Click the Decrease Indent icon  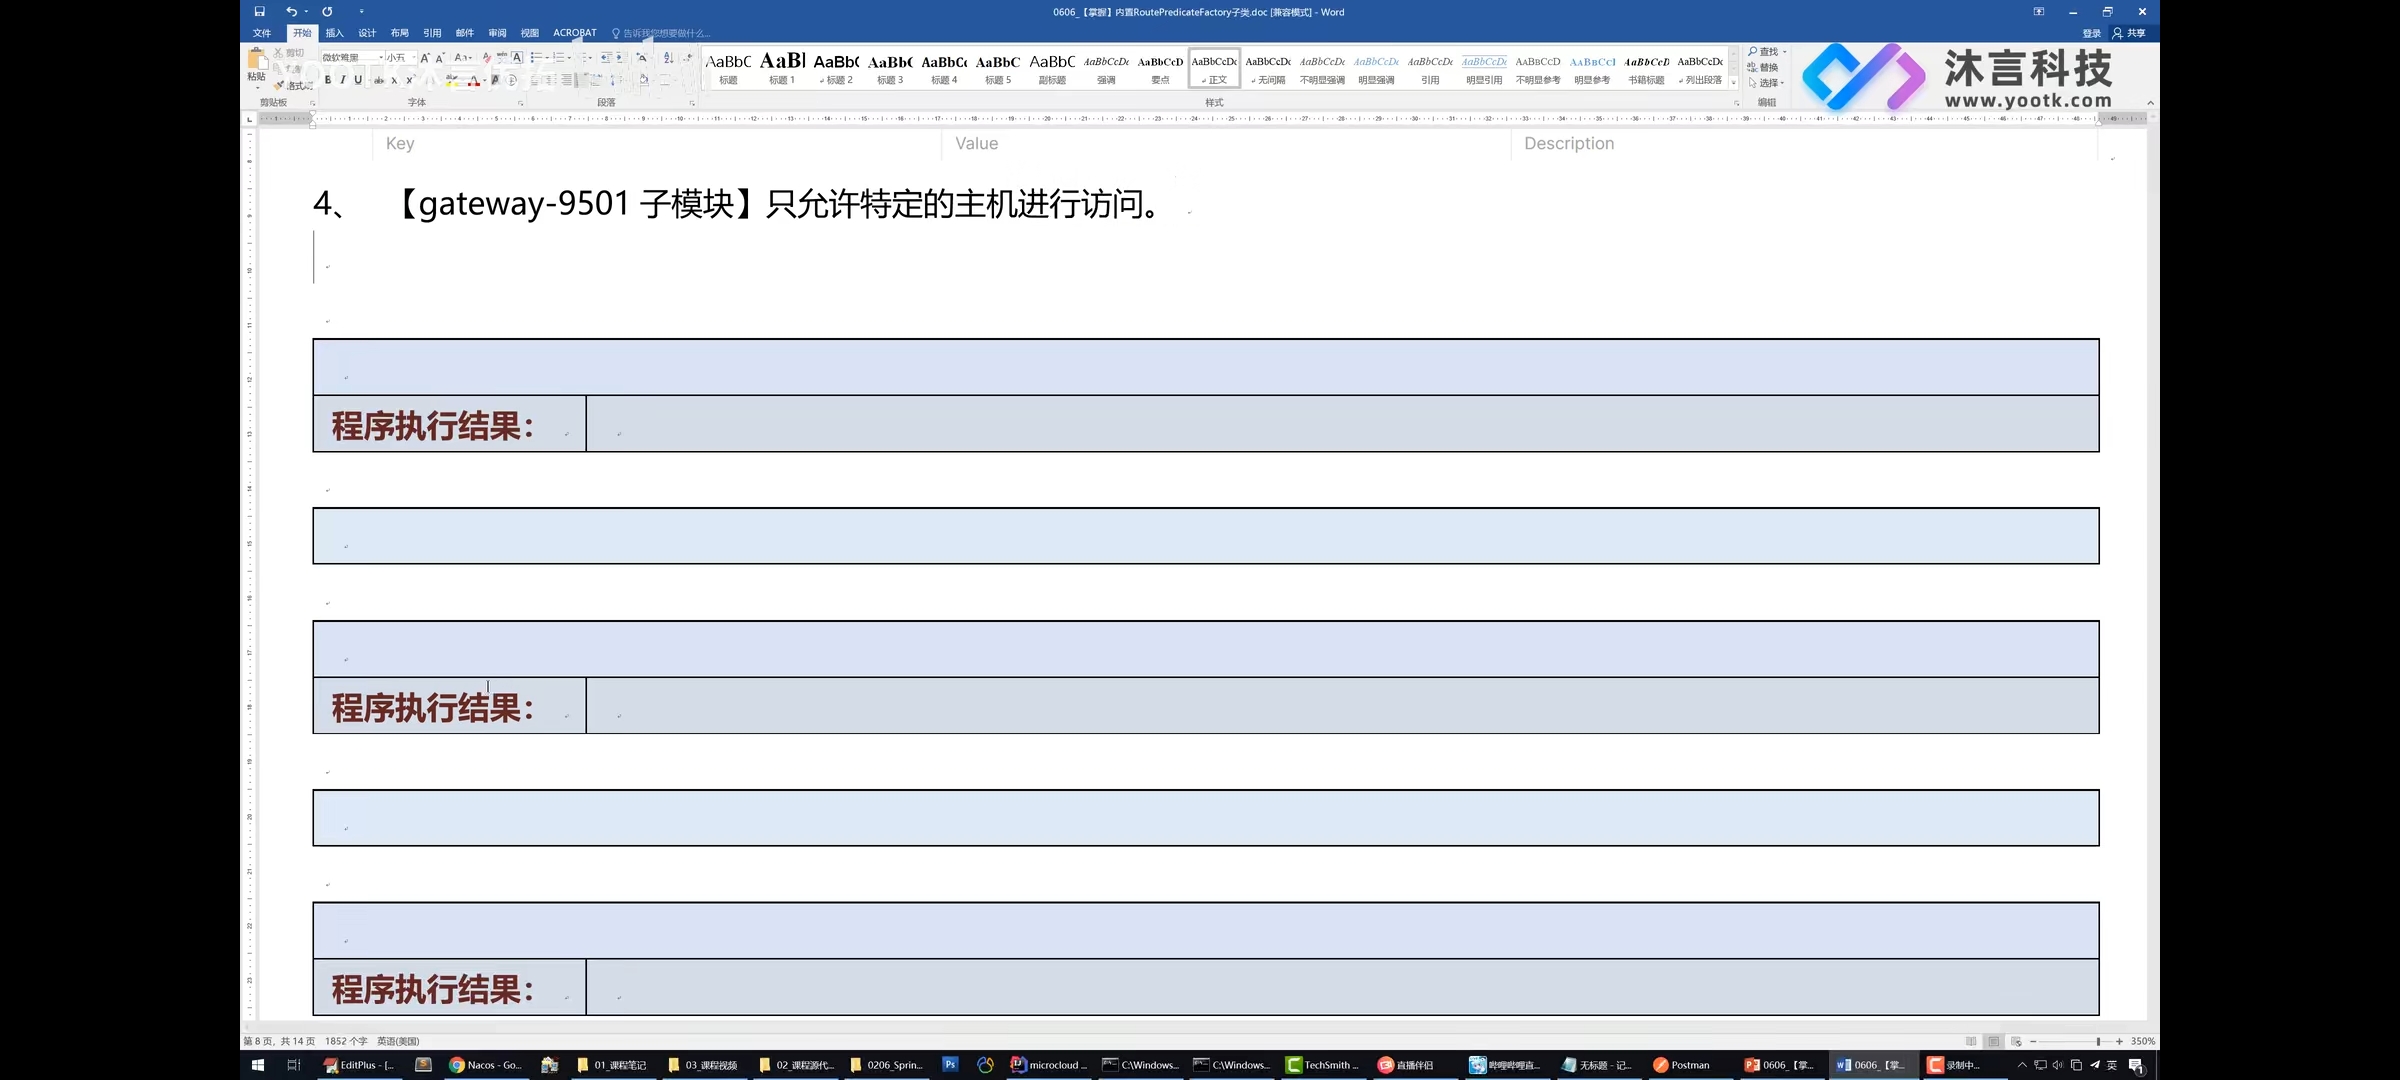click(606, 58)
